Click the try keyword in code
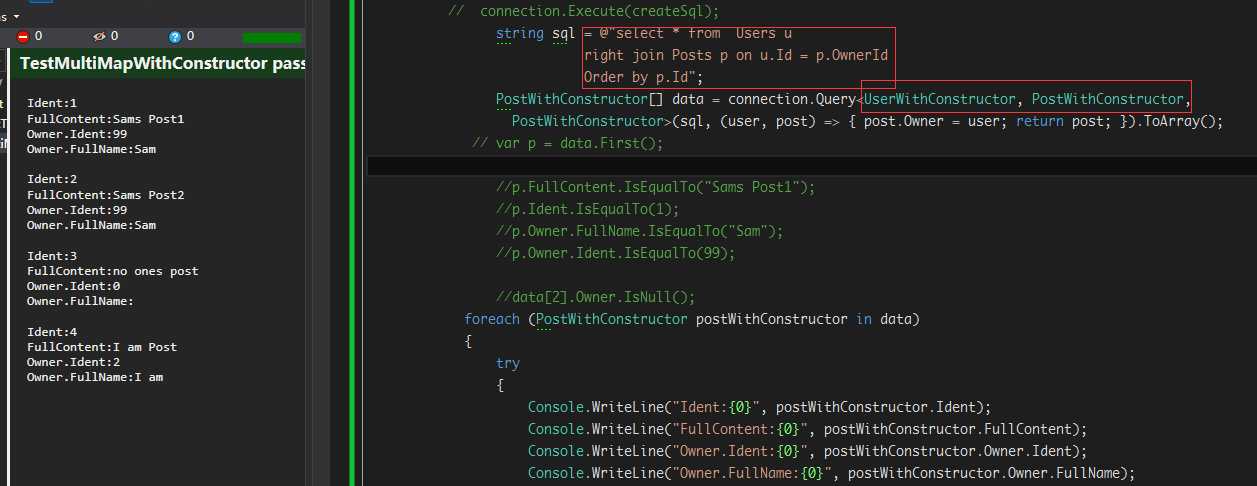1257x486 pixels. (x=508, y=363)
